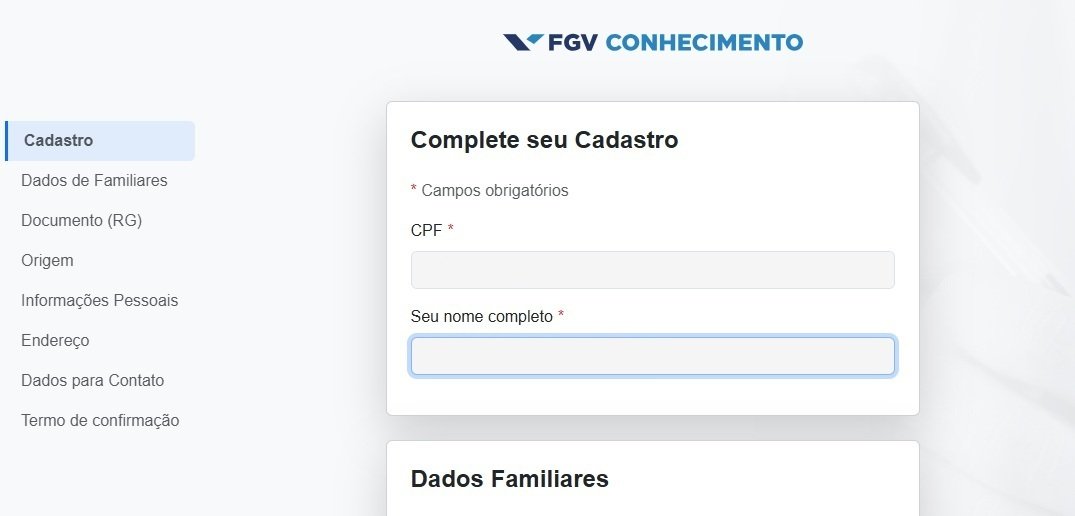Click the red asterisk before Campos obrigatórios
1075x516 pixels.
click(414, 189)
